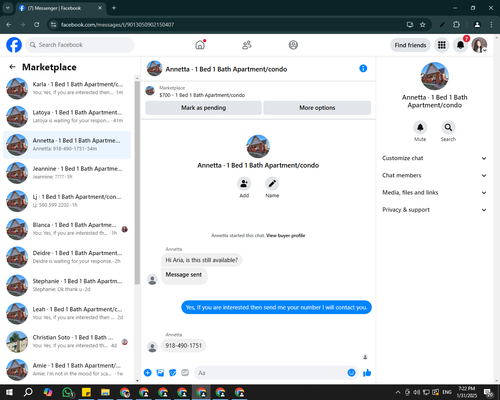Open Karla's apartment conversation
The width and height of the screenshot is (500, 400).
67,89
